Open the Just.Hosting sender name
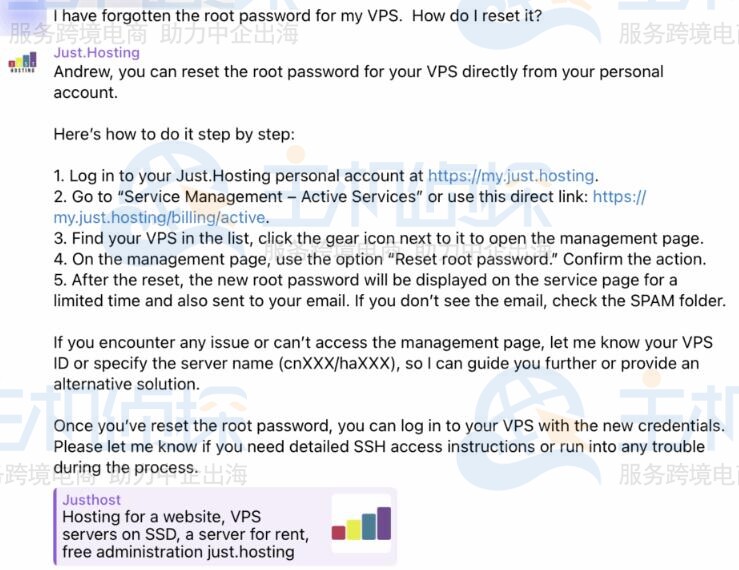 click(96, 52)
